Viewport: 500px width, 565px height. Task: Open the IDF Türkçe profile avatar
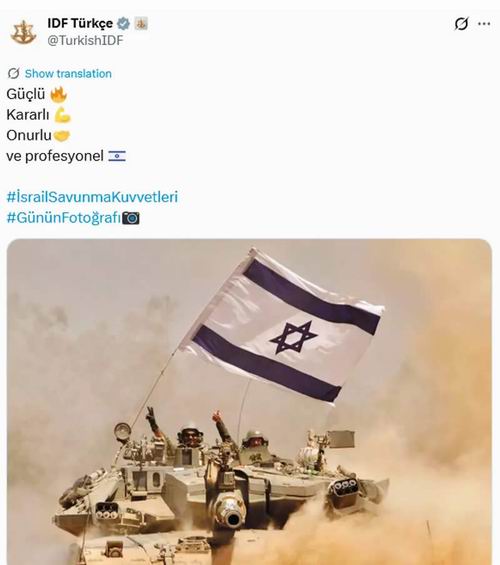(x=23, y=32)
